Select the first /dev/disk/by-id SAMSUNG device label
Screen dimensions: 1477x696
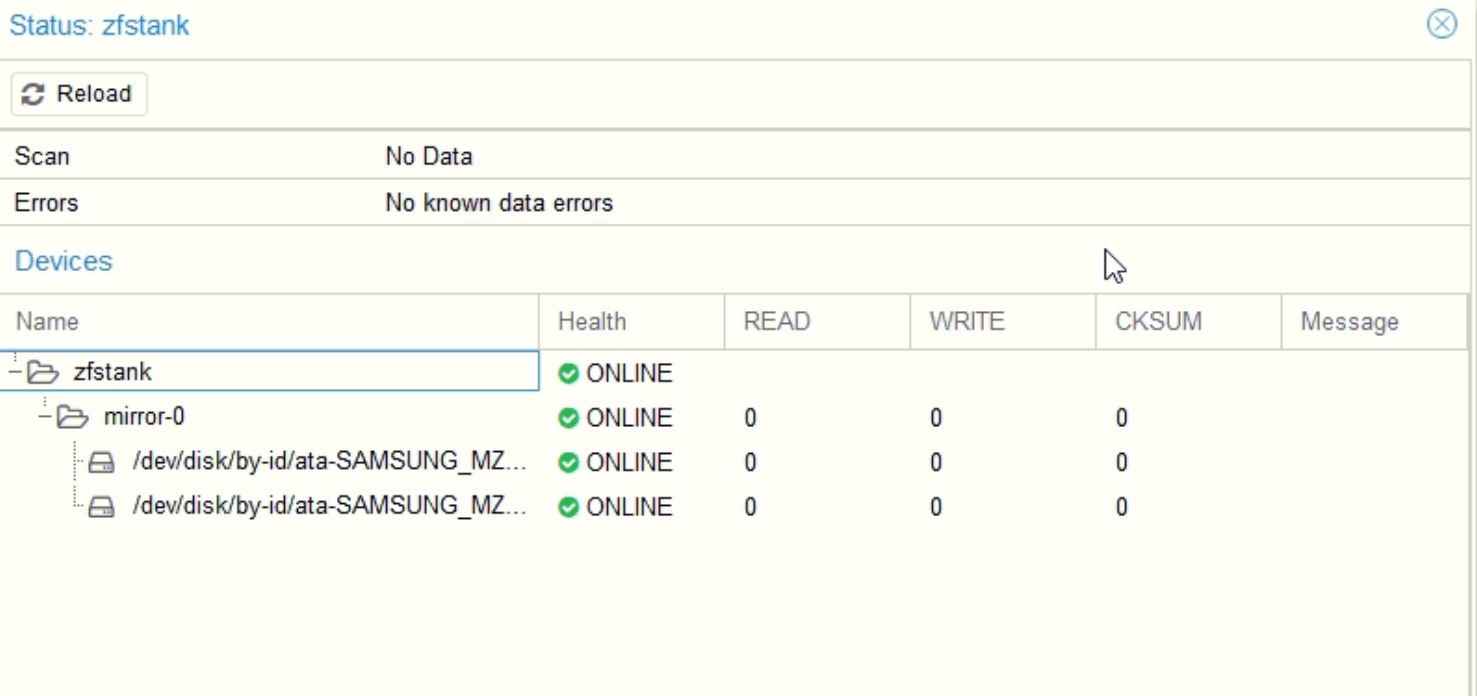(x=328, y=462)
